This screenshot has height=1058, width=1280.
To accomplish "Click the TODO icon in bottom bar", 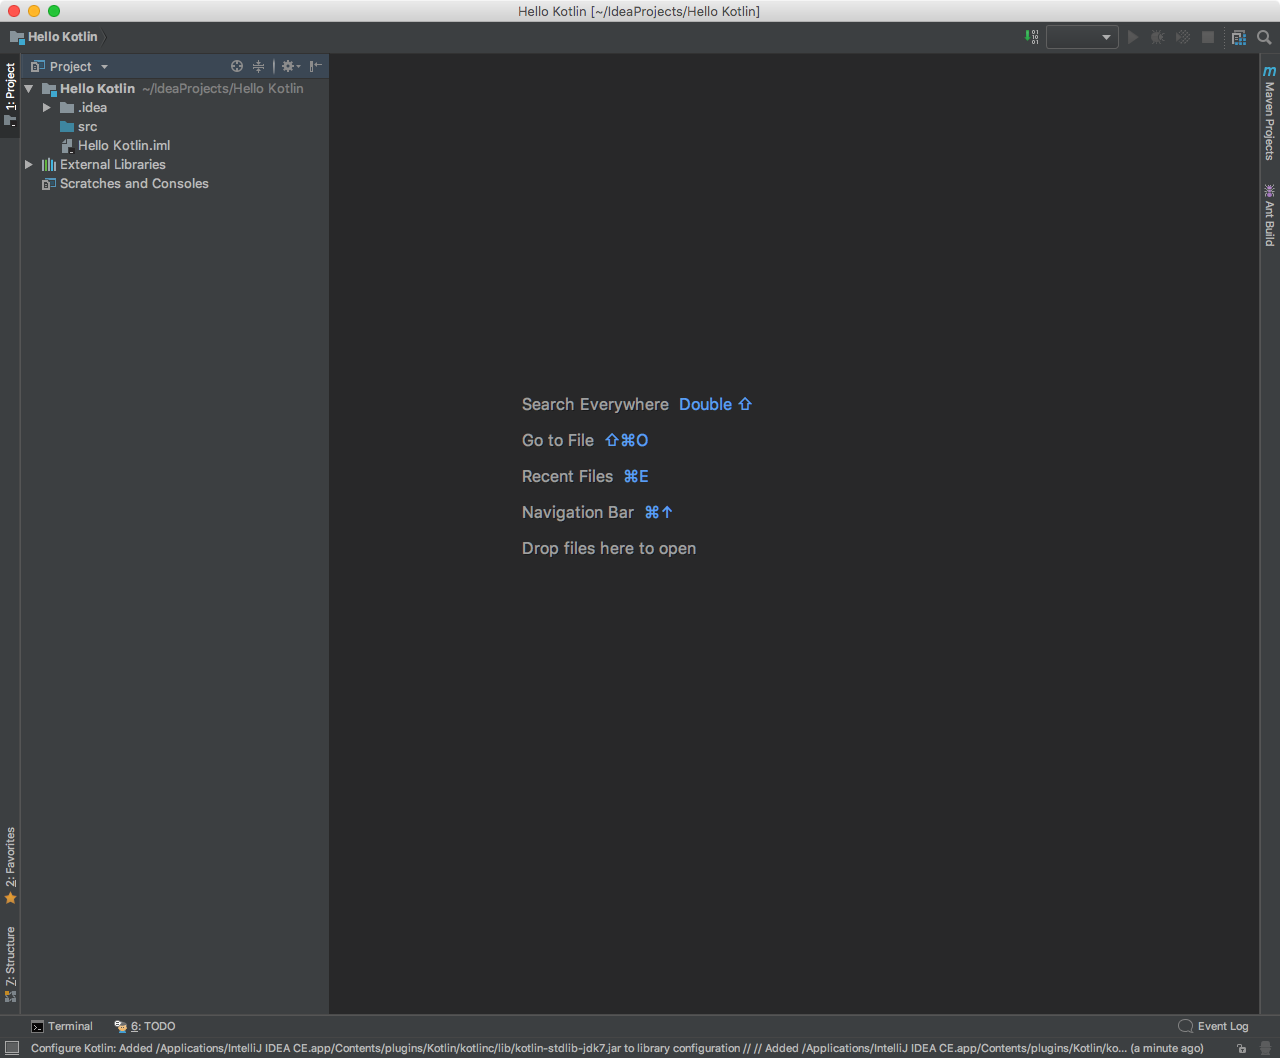I will point(120,1027).
